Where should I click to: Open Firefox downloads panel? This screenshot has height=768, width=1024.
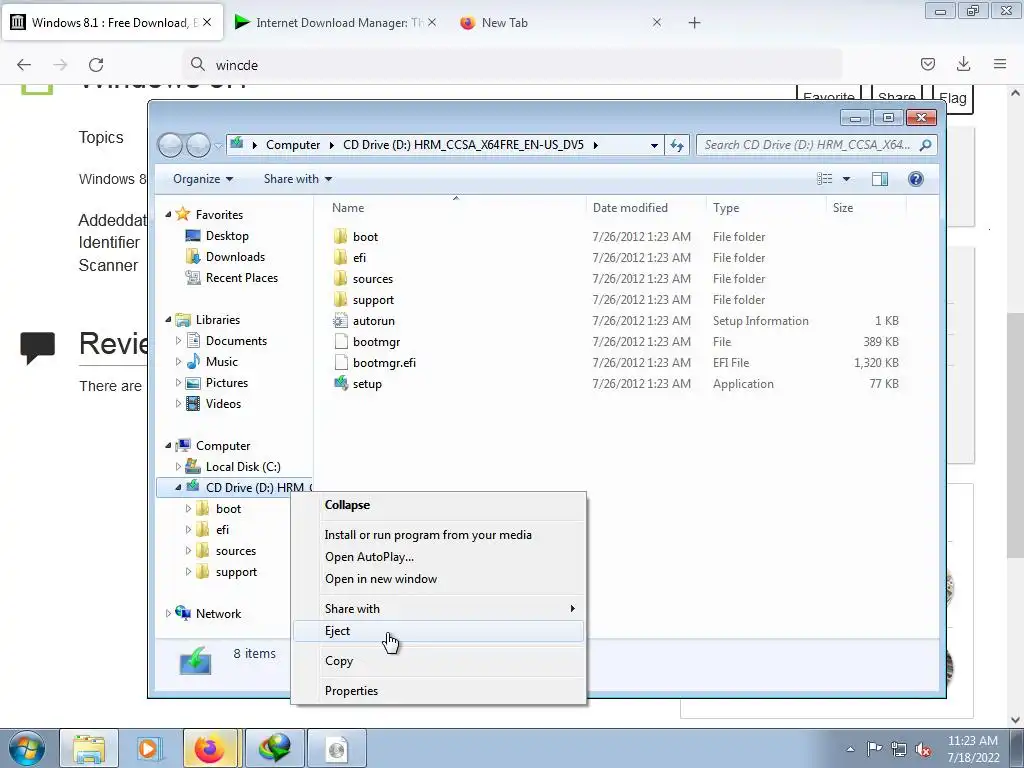coord(963,64)
